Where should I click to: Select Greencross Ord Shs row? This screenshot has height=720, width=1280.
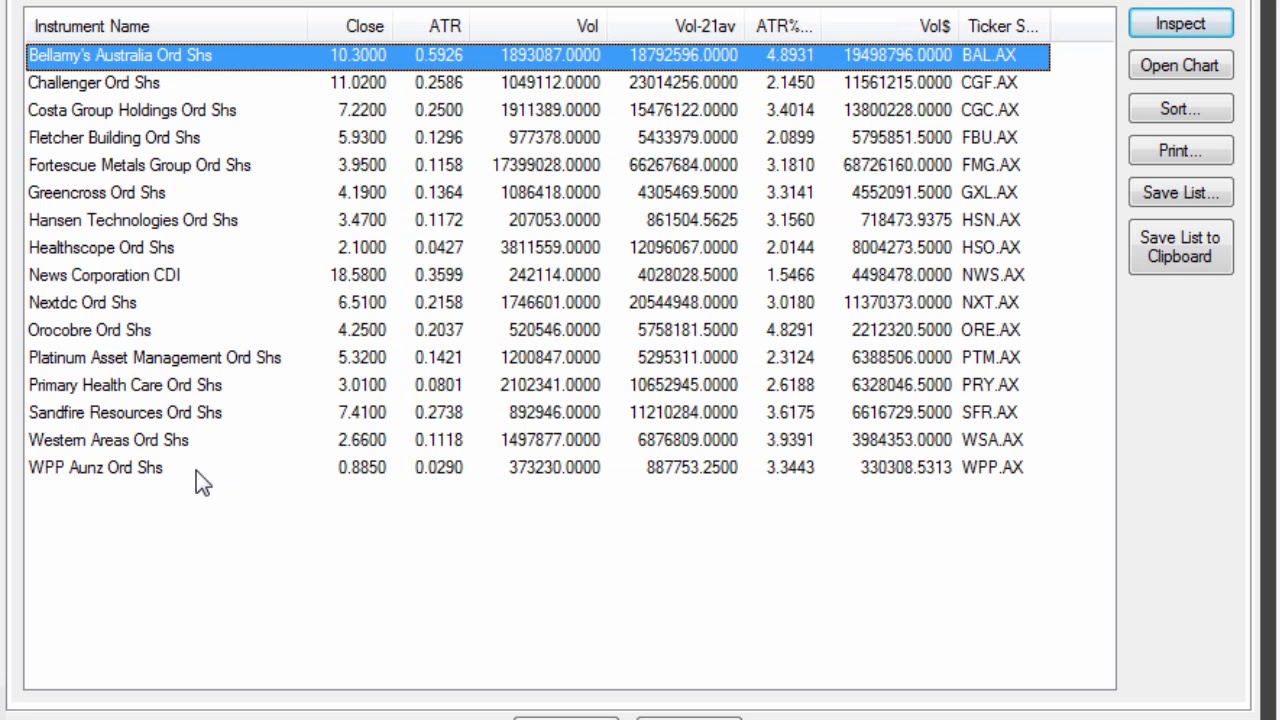click(x=538, y=193)
